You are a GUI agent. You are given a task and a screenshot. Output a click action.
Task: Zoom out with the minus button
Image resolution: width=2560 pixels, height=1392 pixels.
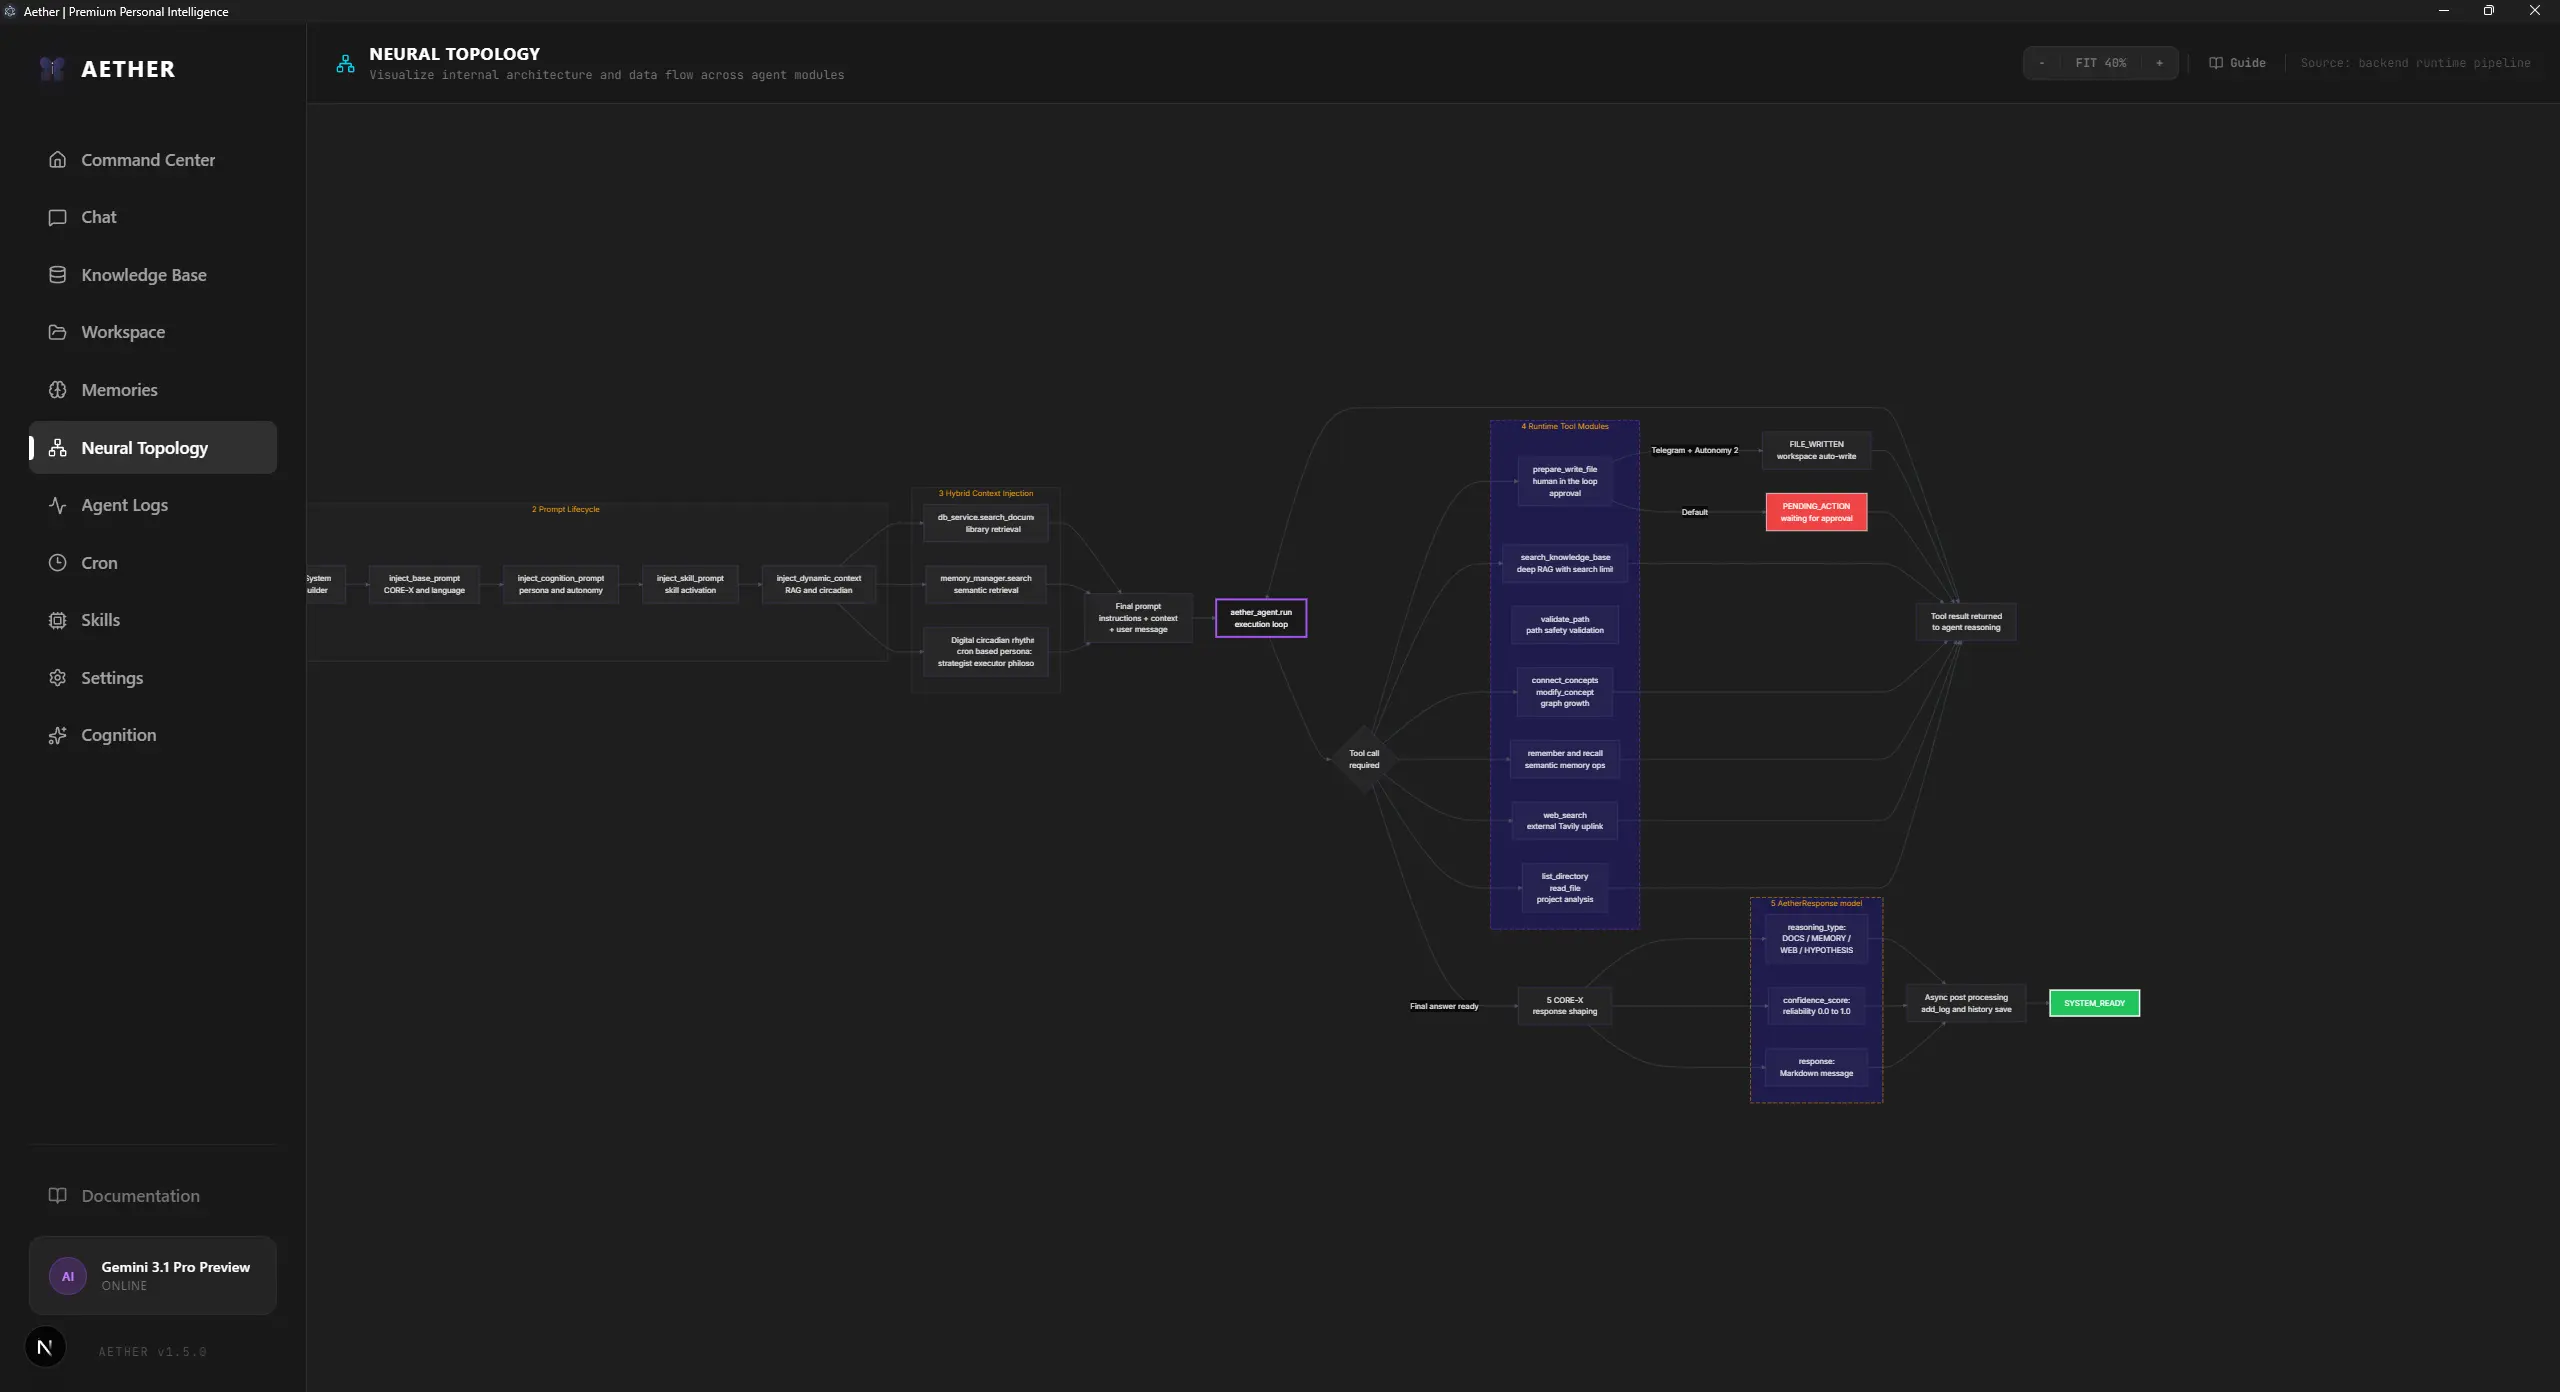click(2042, 63)
